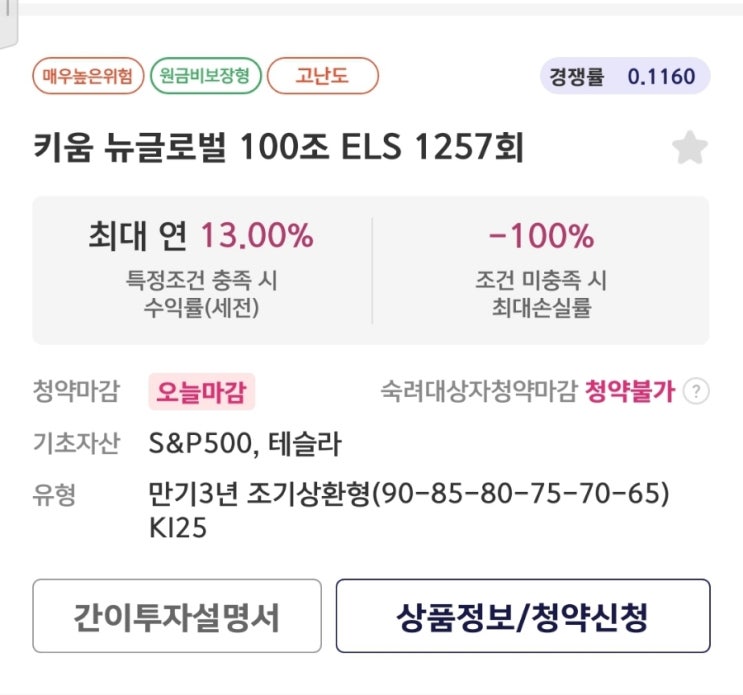Image resolution: width=743 pixels, height=695 pixels.
Task: Select the ELS 1257회 product title
Action: (278, 148)
